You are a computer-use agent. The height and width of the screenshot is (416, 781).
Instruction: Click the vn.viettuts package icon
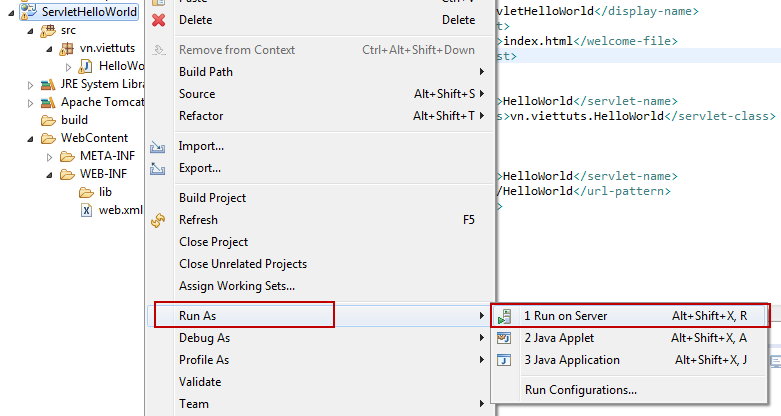coord(66,48)
